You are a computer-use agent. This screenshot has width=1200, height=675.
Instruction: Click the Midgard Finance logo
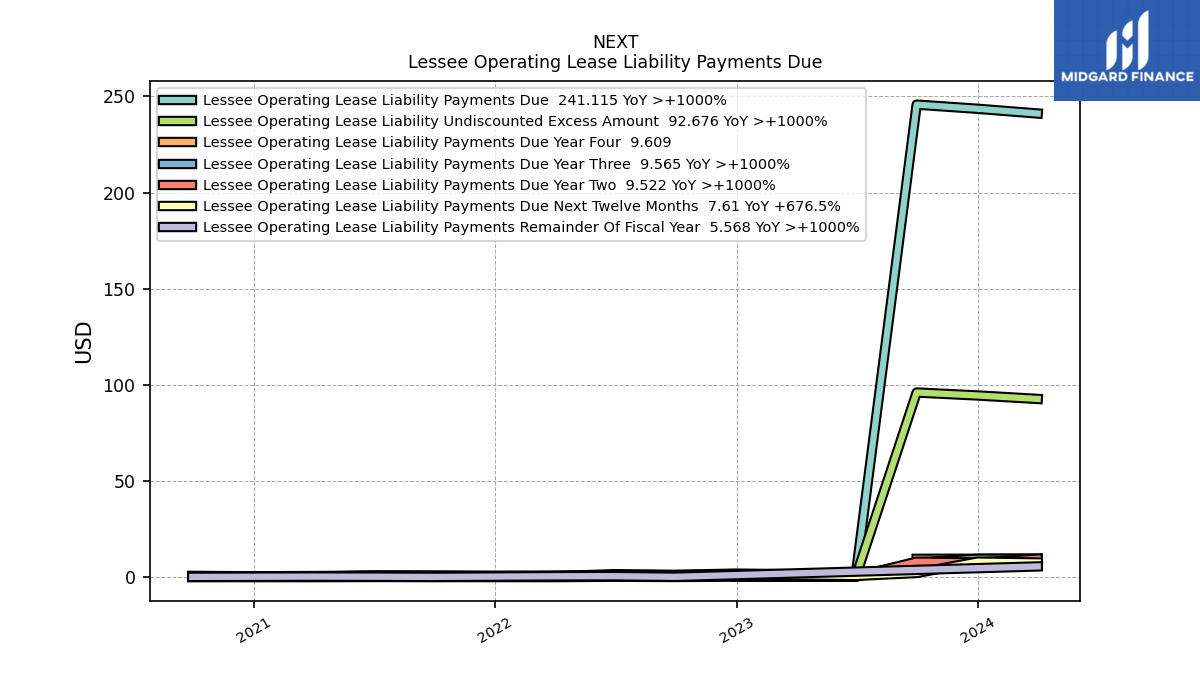1127,50
